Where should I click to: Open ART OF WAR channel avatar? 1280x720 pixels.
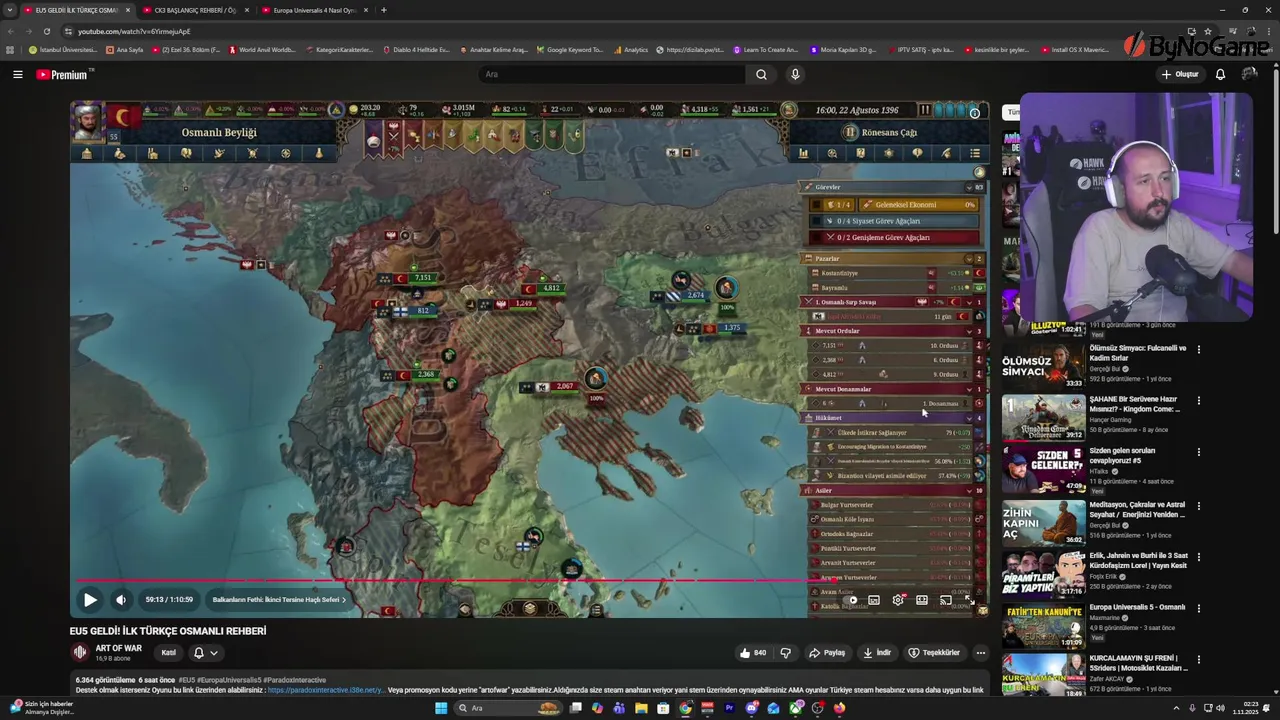(x=80, y=653)
